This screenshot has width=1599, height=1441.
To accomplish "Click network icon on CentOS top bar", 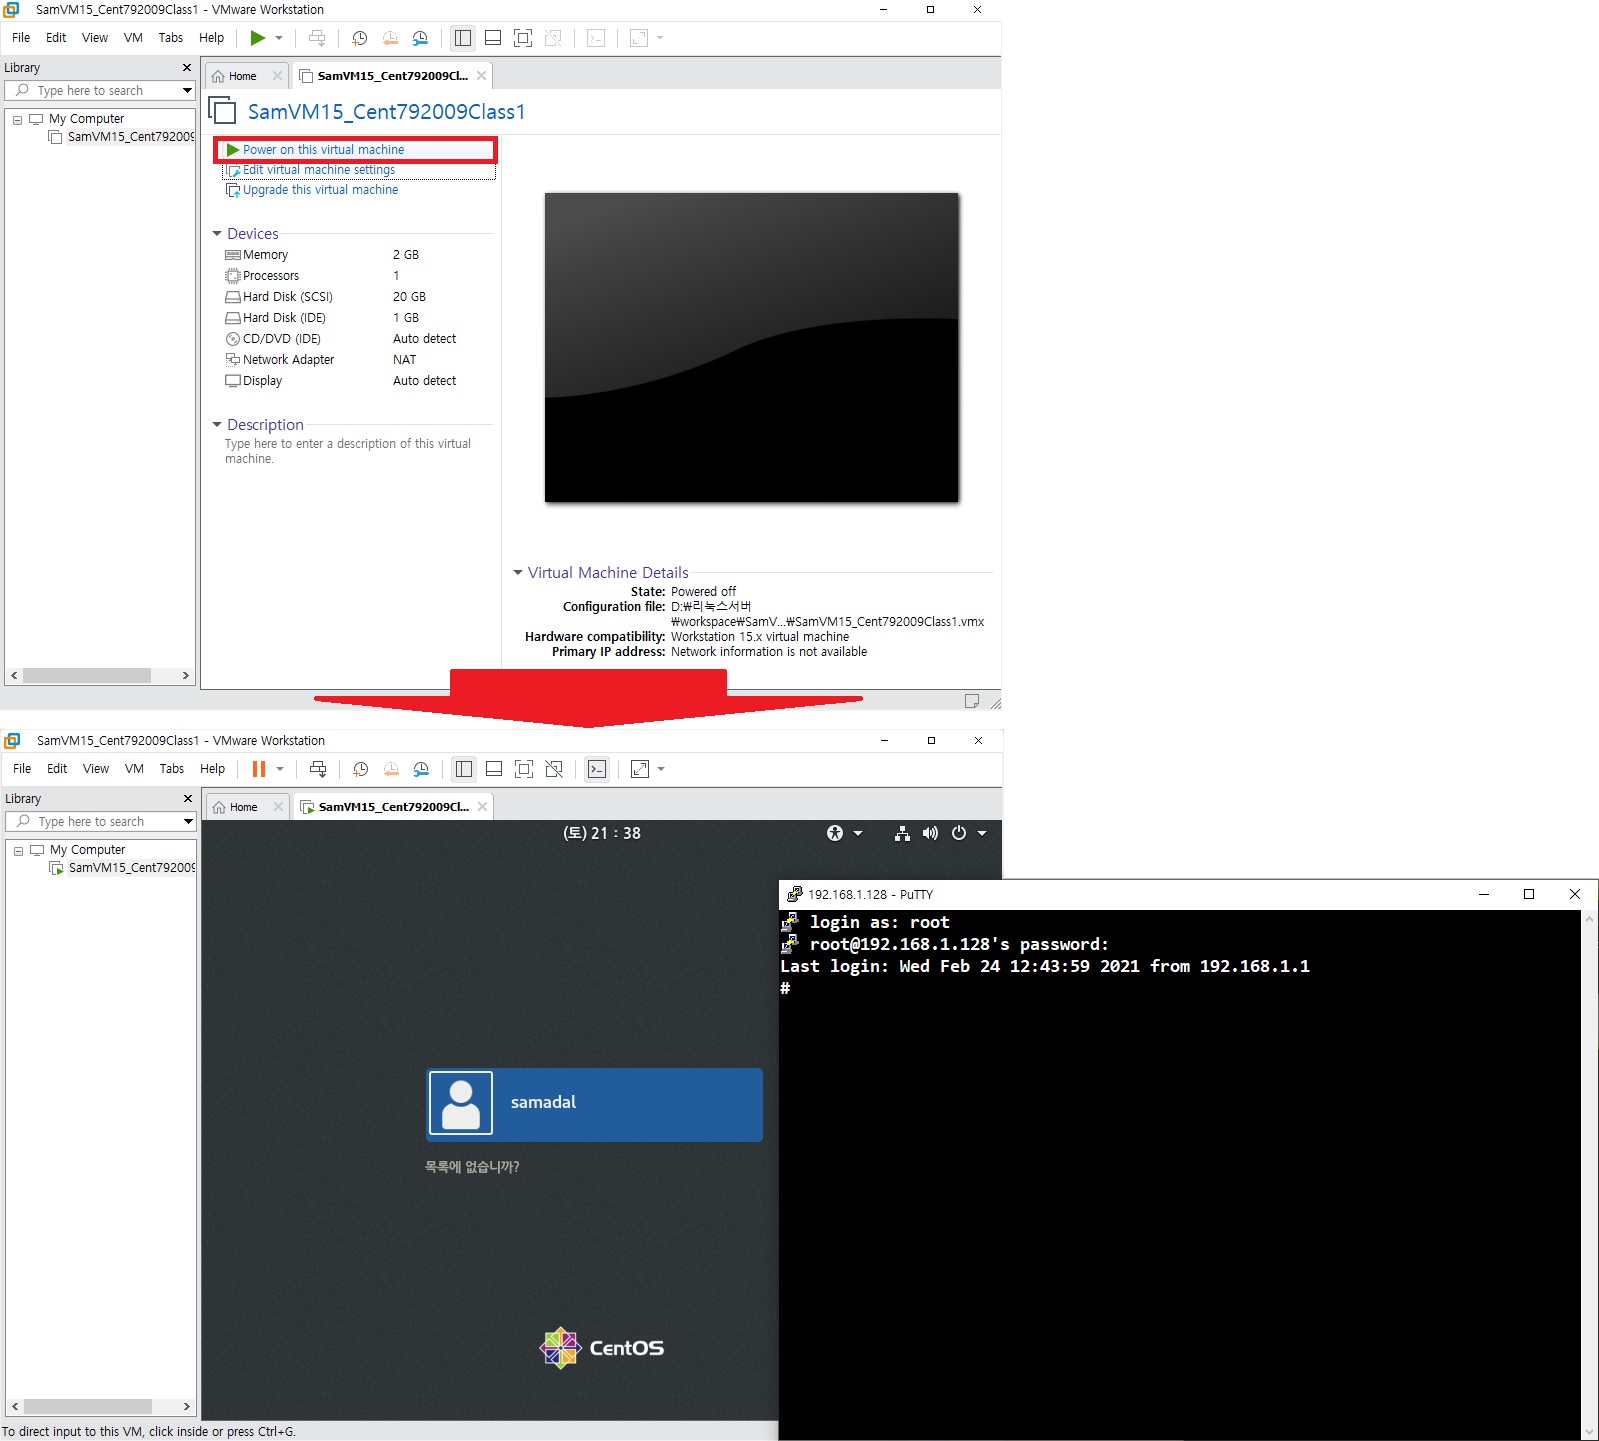I will tap(902, 833).
